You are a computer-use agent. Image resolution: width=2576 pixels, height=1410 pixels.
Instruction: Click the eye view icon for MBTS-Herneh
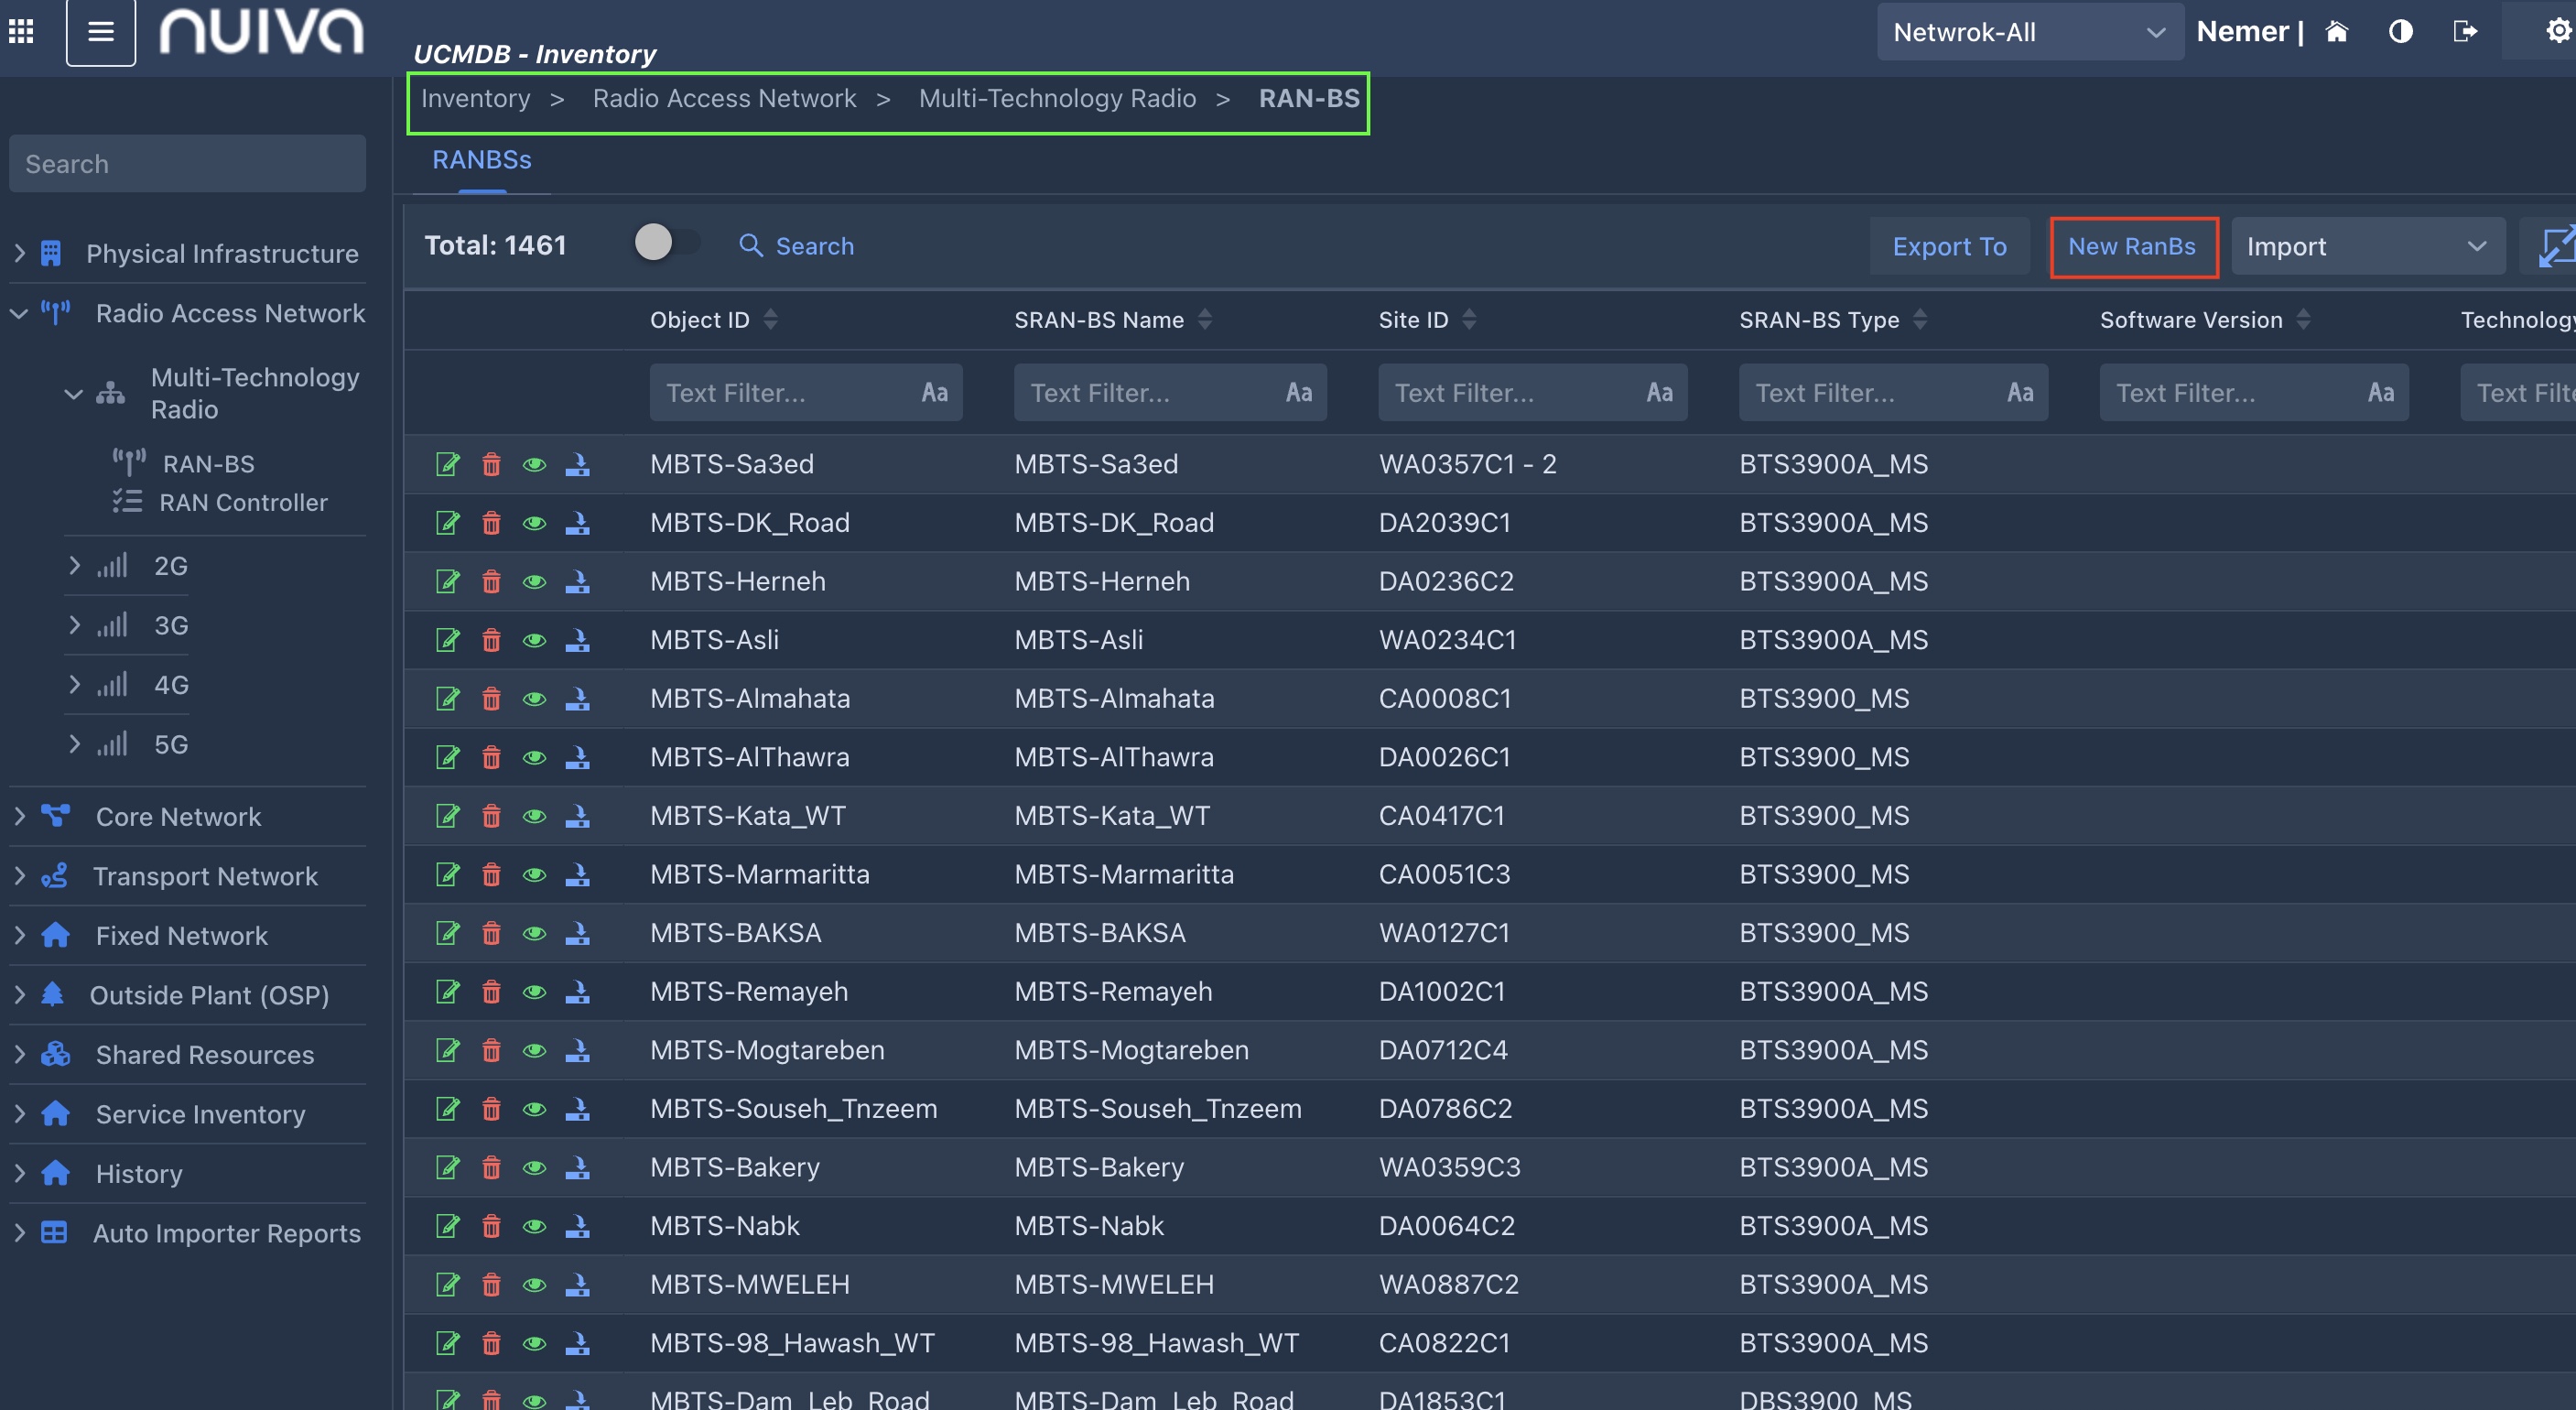pyautogui.click(x=534, y=582)
